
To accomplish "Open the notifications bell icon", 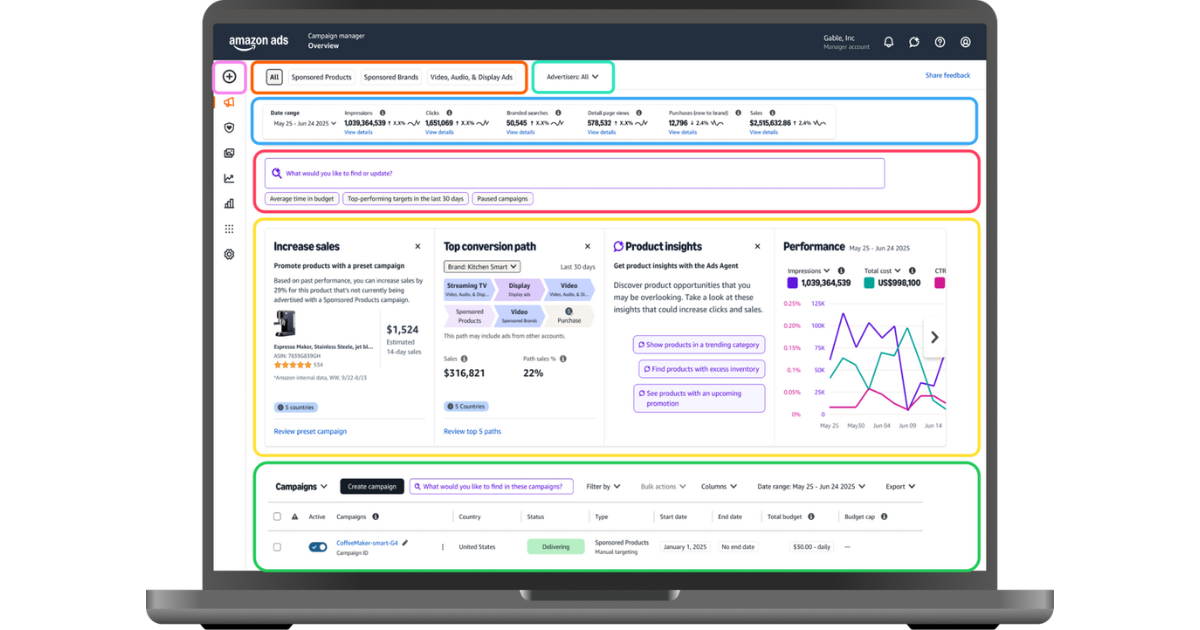I will click(888, 42).
